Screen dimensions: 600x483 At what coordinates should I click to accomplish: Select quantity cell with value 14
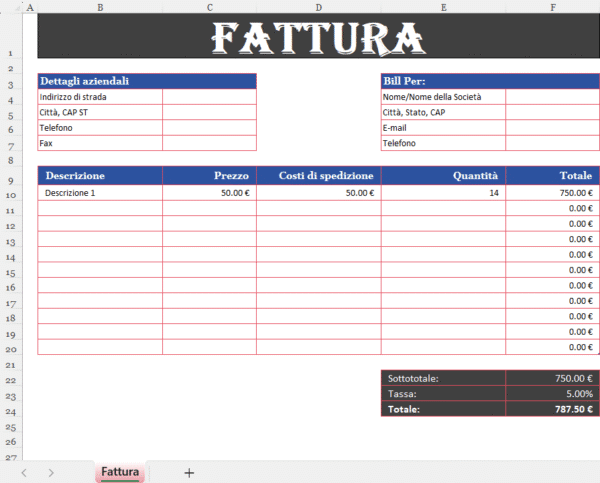point(443,193)
